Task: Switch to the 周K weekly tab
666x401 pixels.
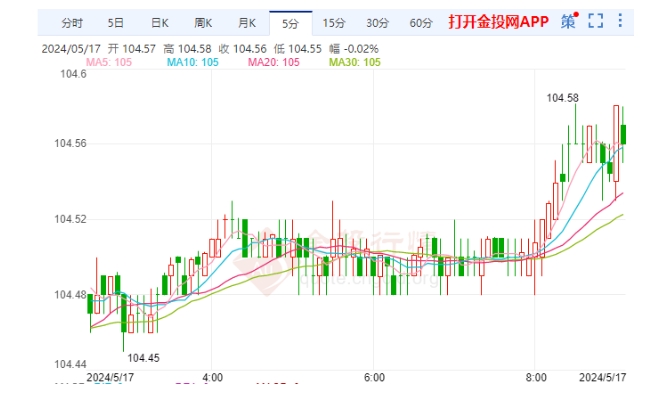Action: [203, 23]
